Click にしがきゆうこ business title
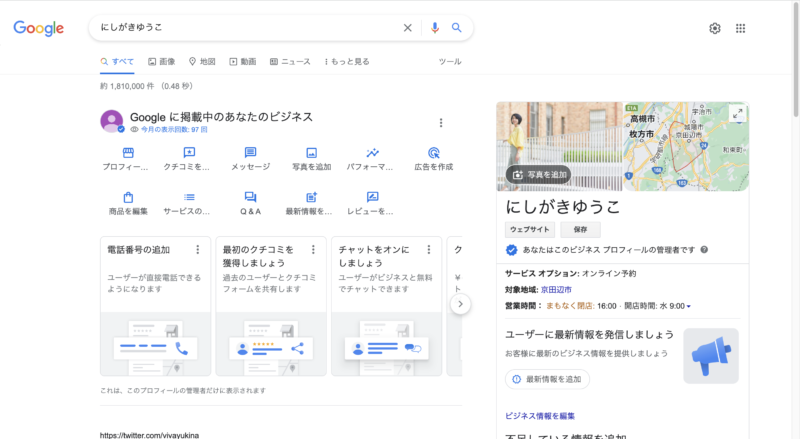This screenshot has width=800, height=439. [x=563, y=207]
